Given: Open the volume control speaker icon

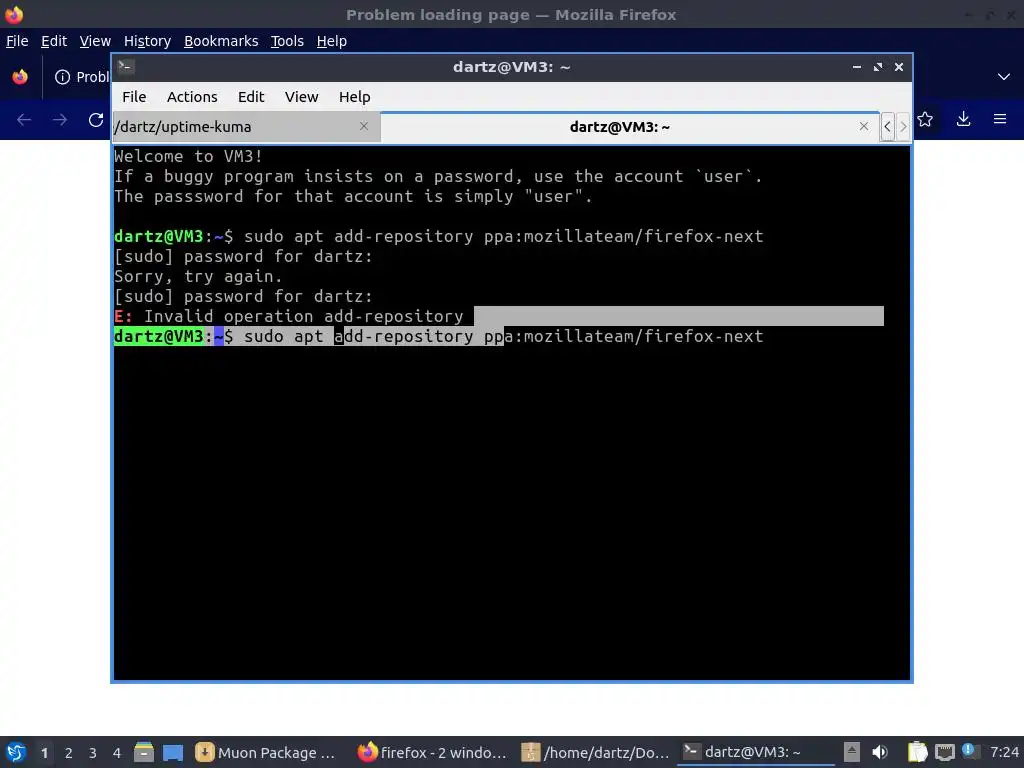Looking at the screenshot, I should coord(880,752).
